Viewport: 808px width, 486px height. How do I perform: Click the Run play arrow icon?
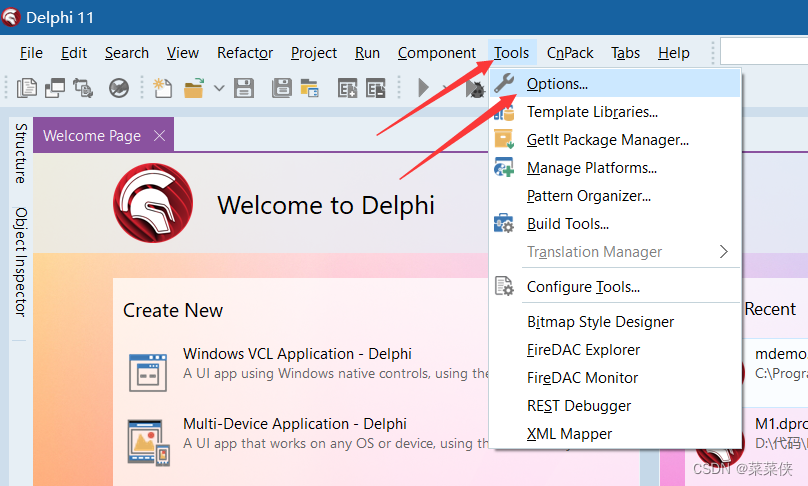tap(423, 88)
